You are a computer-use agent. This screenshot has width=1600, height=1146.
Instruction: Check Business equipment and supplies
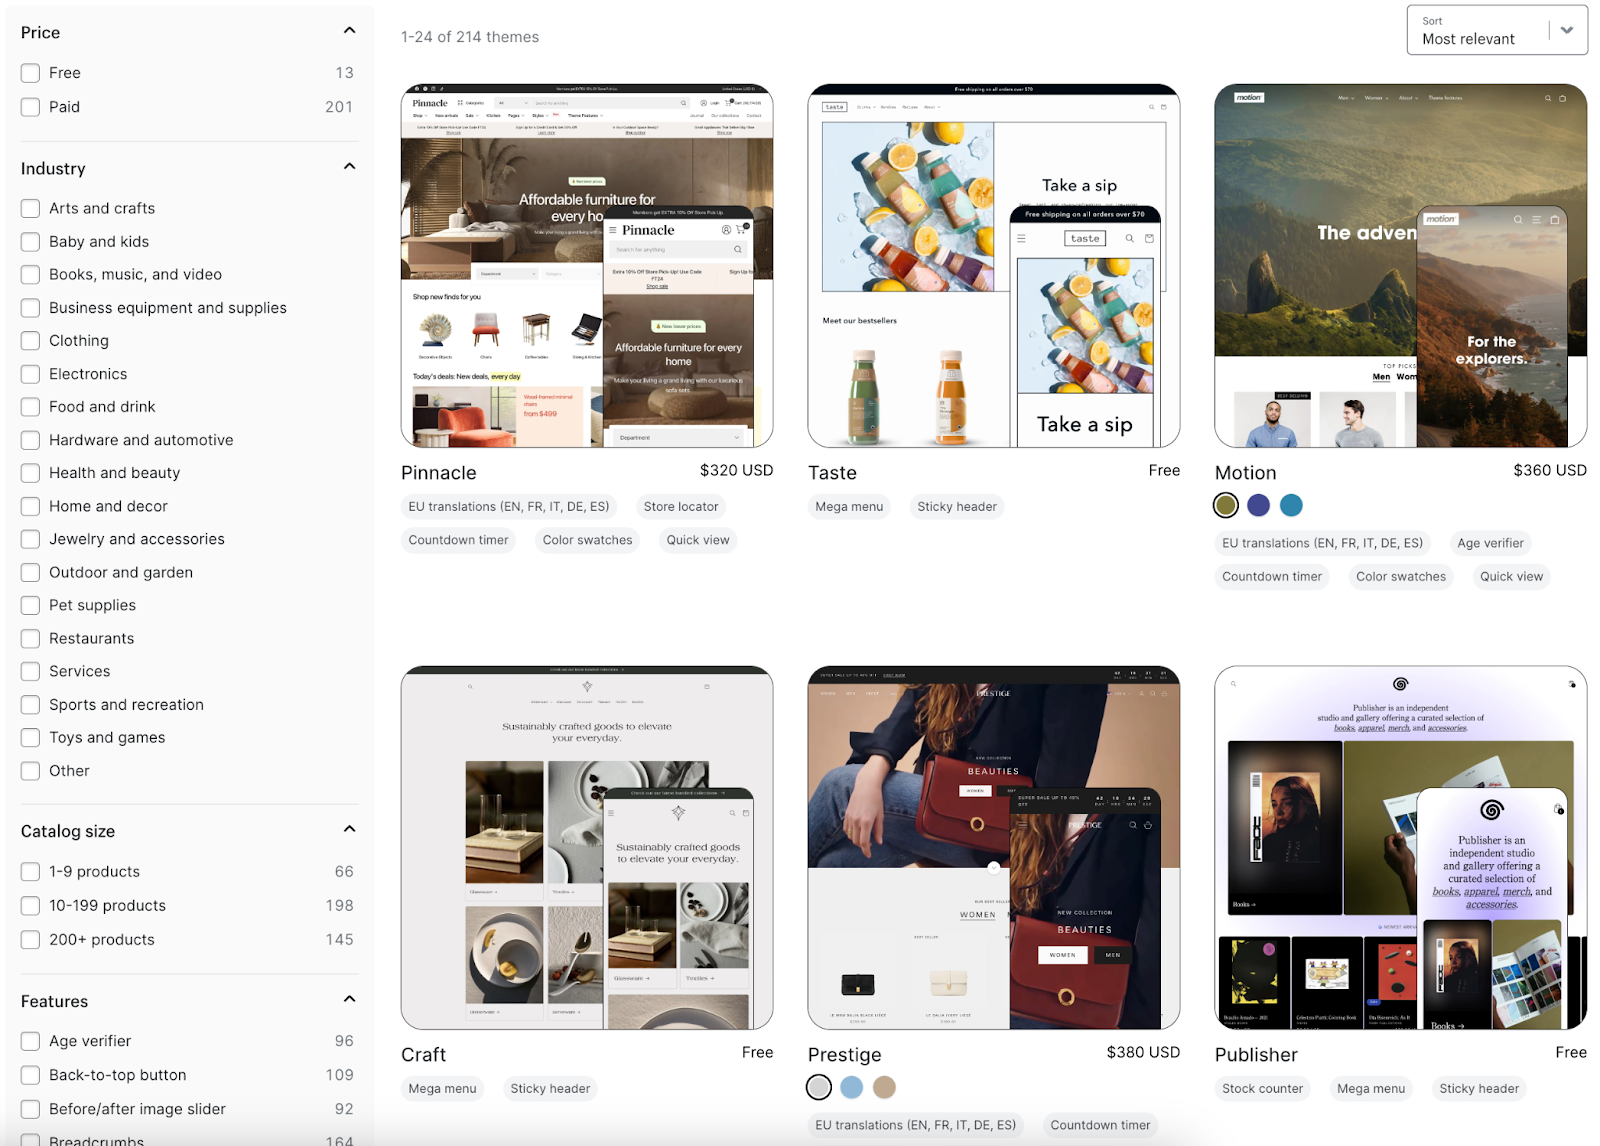(x=30, y=308)
